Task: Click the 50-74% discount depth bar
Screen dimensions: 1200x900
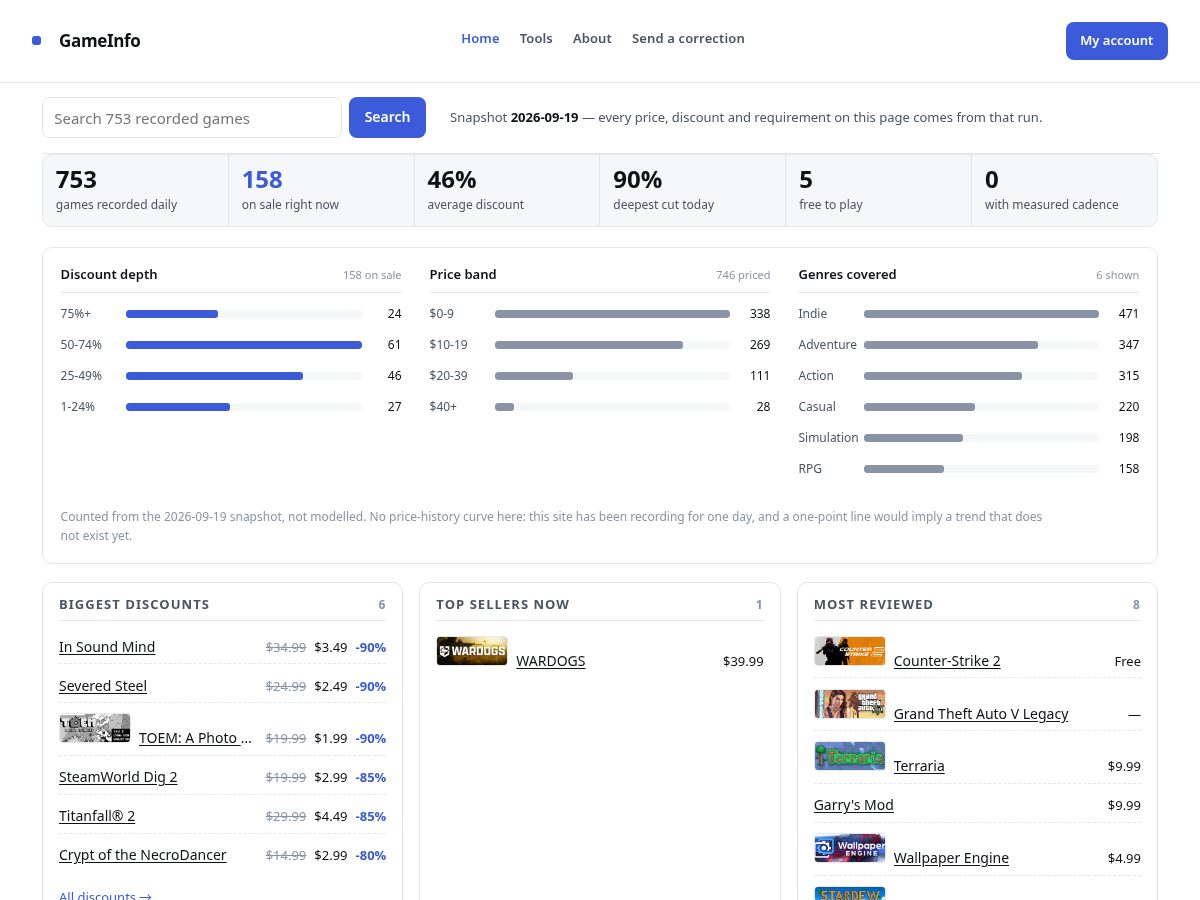Action: (x=244, y=345)
